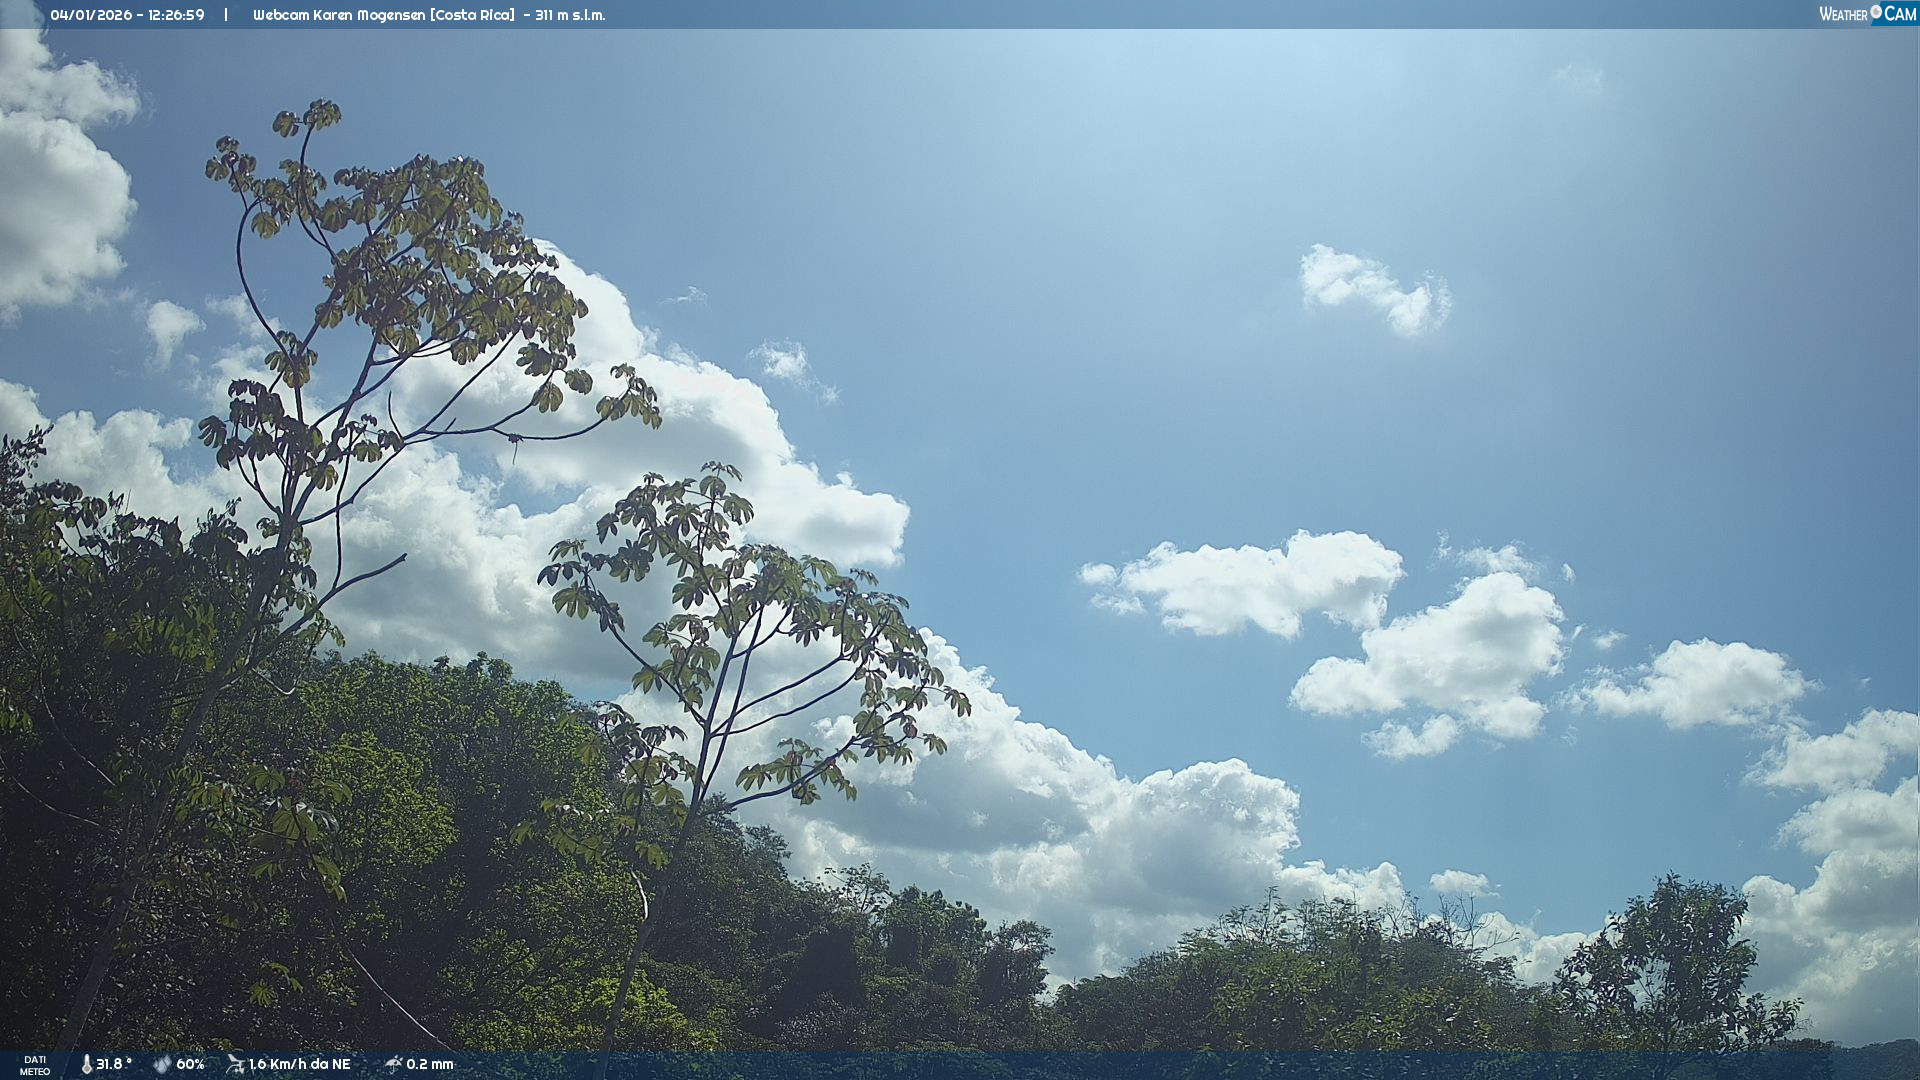Click the thermometer temperature icon
The height and width of the screenshot is (1080, 1920).
pos(87,1064)
